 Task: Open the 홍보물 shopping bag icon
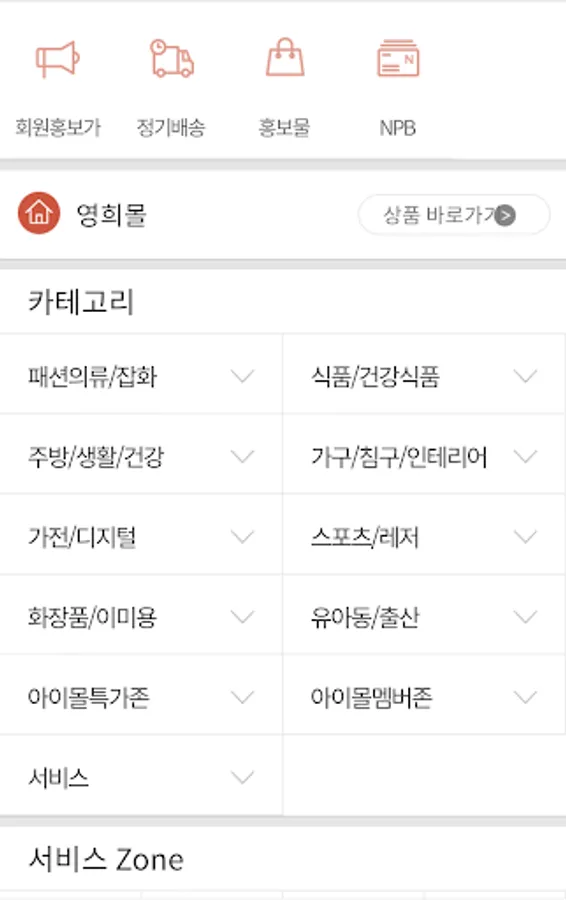(285, 57)
